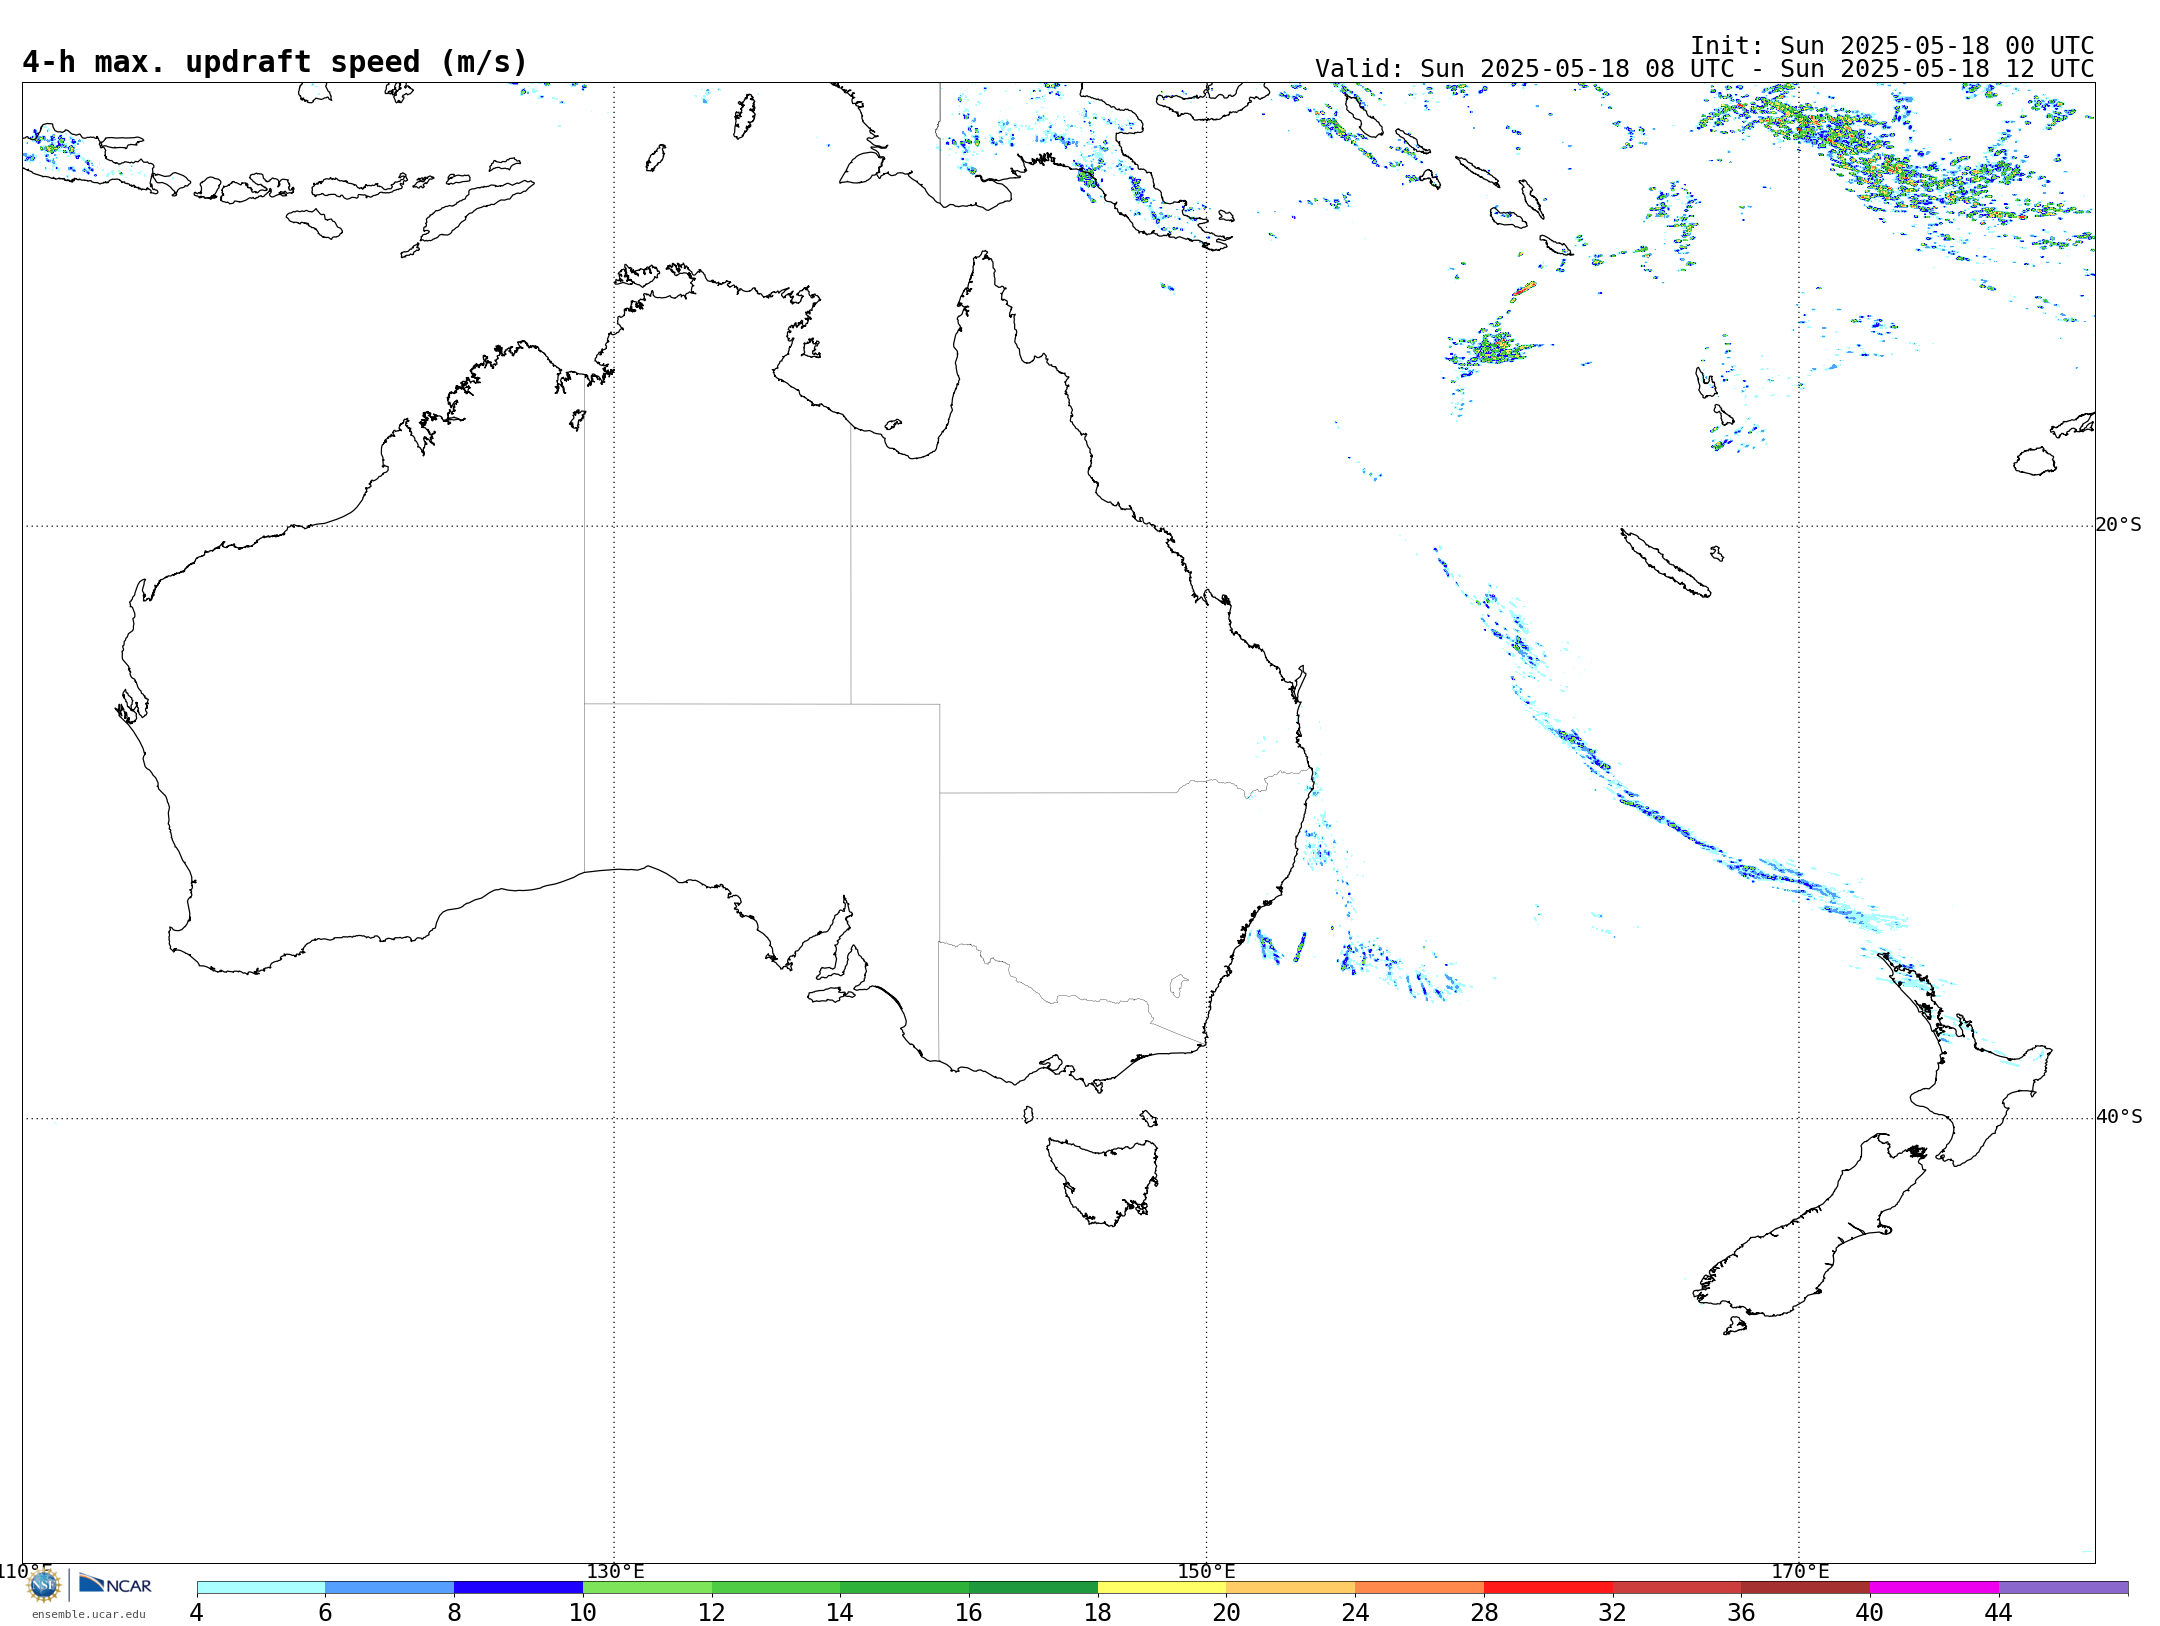The image size is (2160, 1626).
Task: Click the magenta 40-44 colorbar segment
Action: [x=1934, y=1588]
